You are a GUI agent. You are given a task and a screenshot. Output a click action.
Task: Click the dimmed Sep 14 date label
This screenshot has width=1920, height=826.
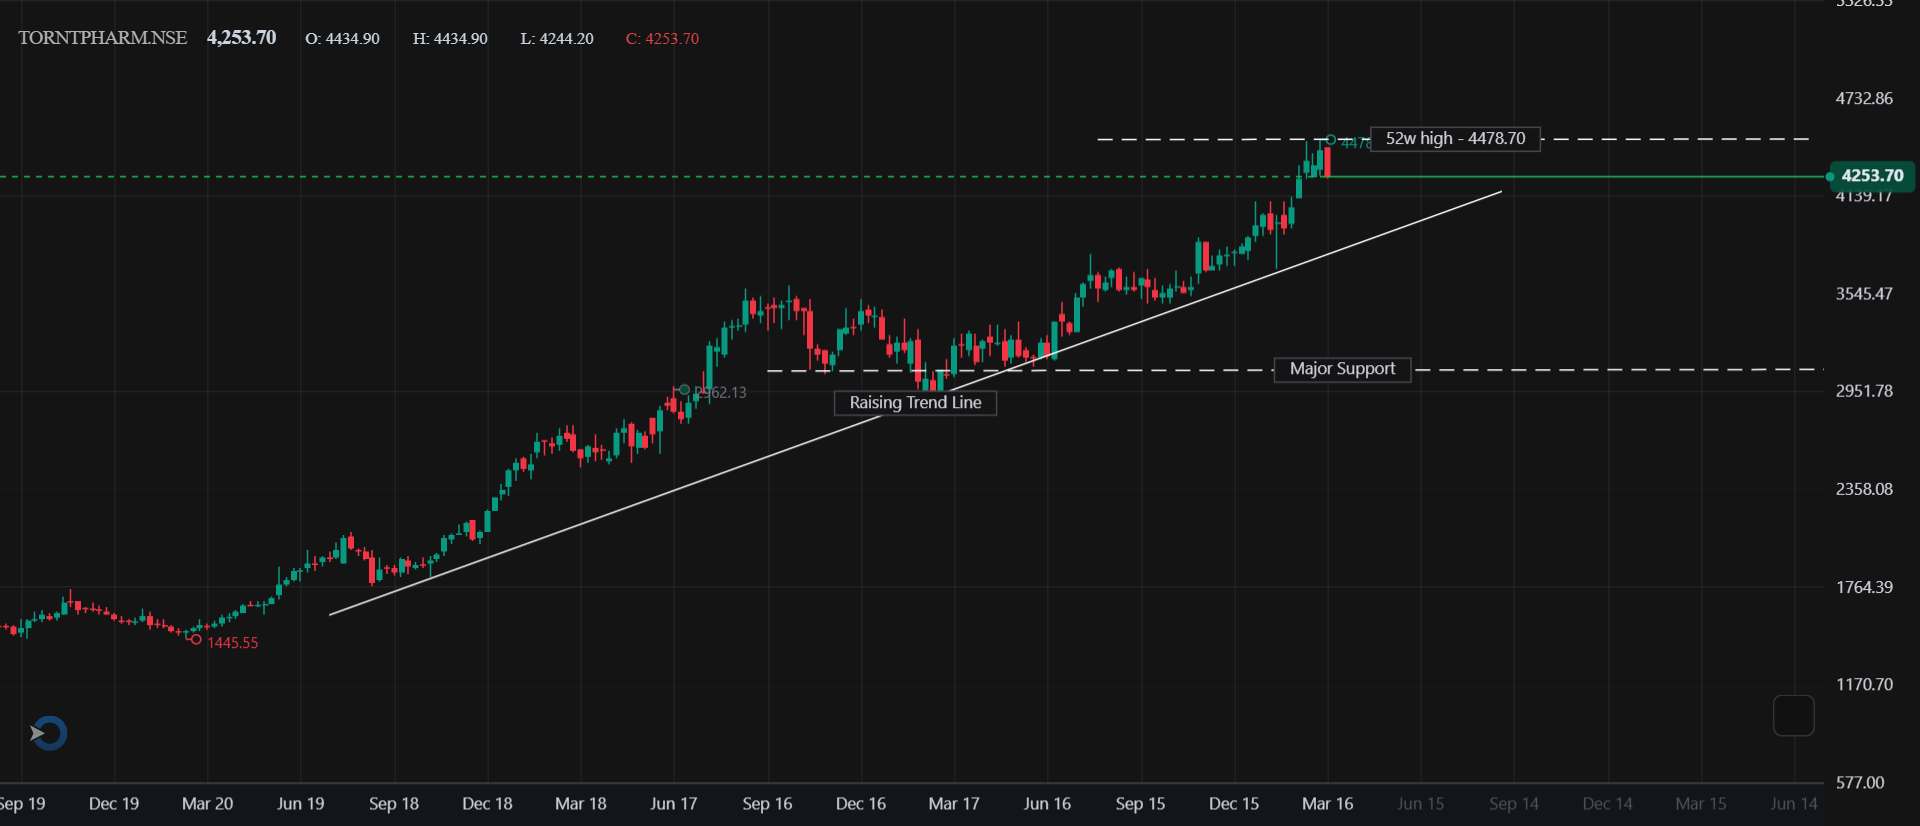1514,804
